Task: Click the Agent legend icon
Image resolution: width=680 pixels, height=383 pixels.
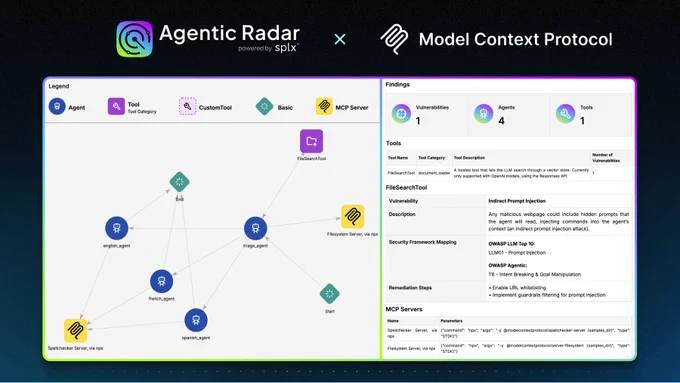Action: (x=57, y=106)
